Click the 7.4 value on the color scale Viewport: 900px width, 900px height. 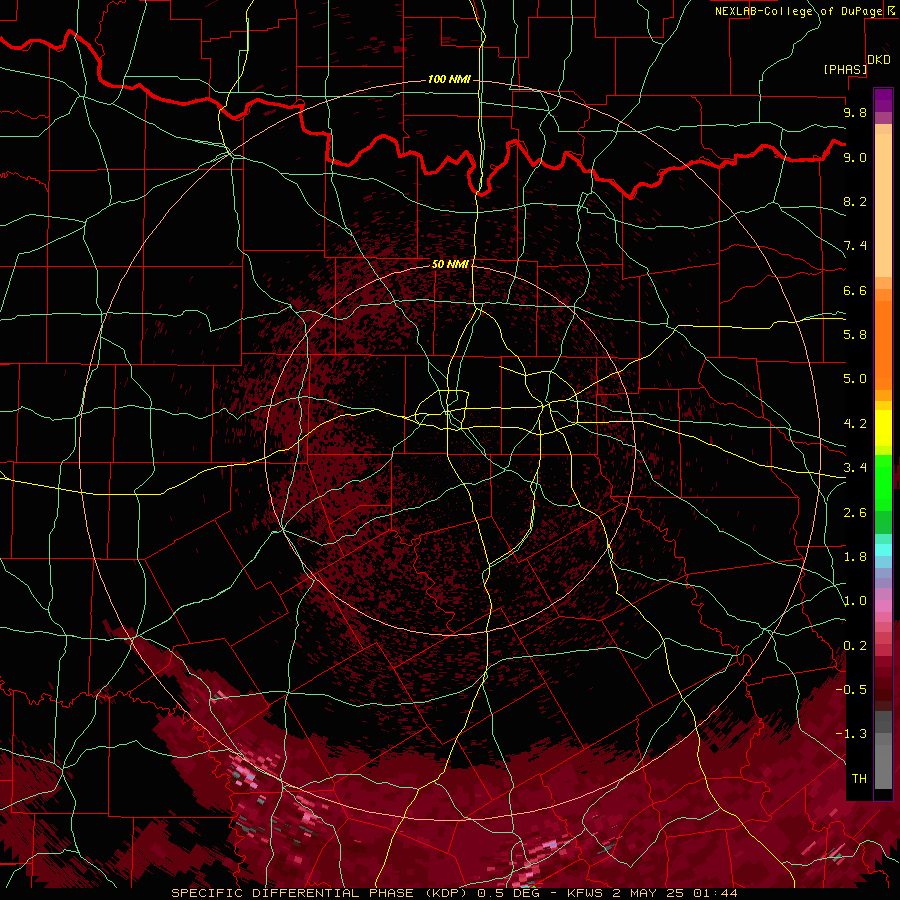(x=855, y=246)
